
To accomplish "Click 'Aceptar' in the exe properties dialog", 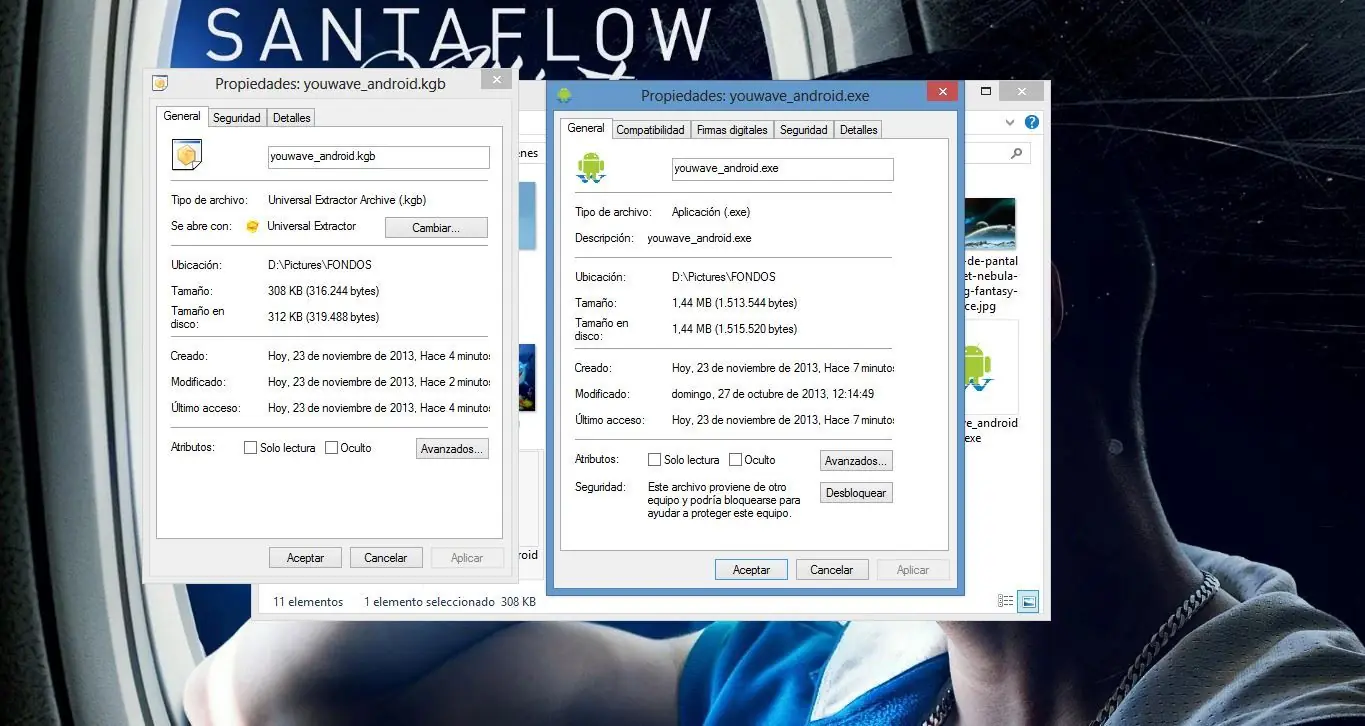I will point(751,570).
